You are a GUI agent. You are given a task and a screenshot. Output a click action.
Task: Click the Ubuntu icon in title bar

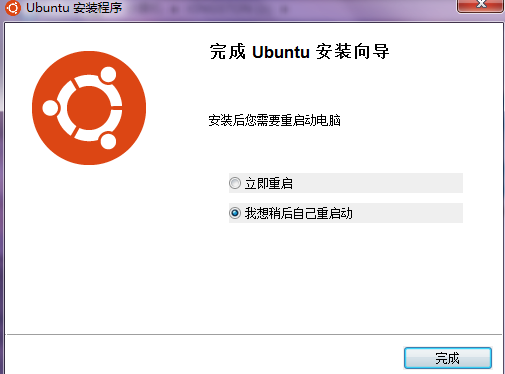click(x=13, y=8)
